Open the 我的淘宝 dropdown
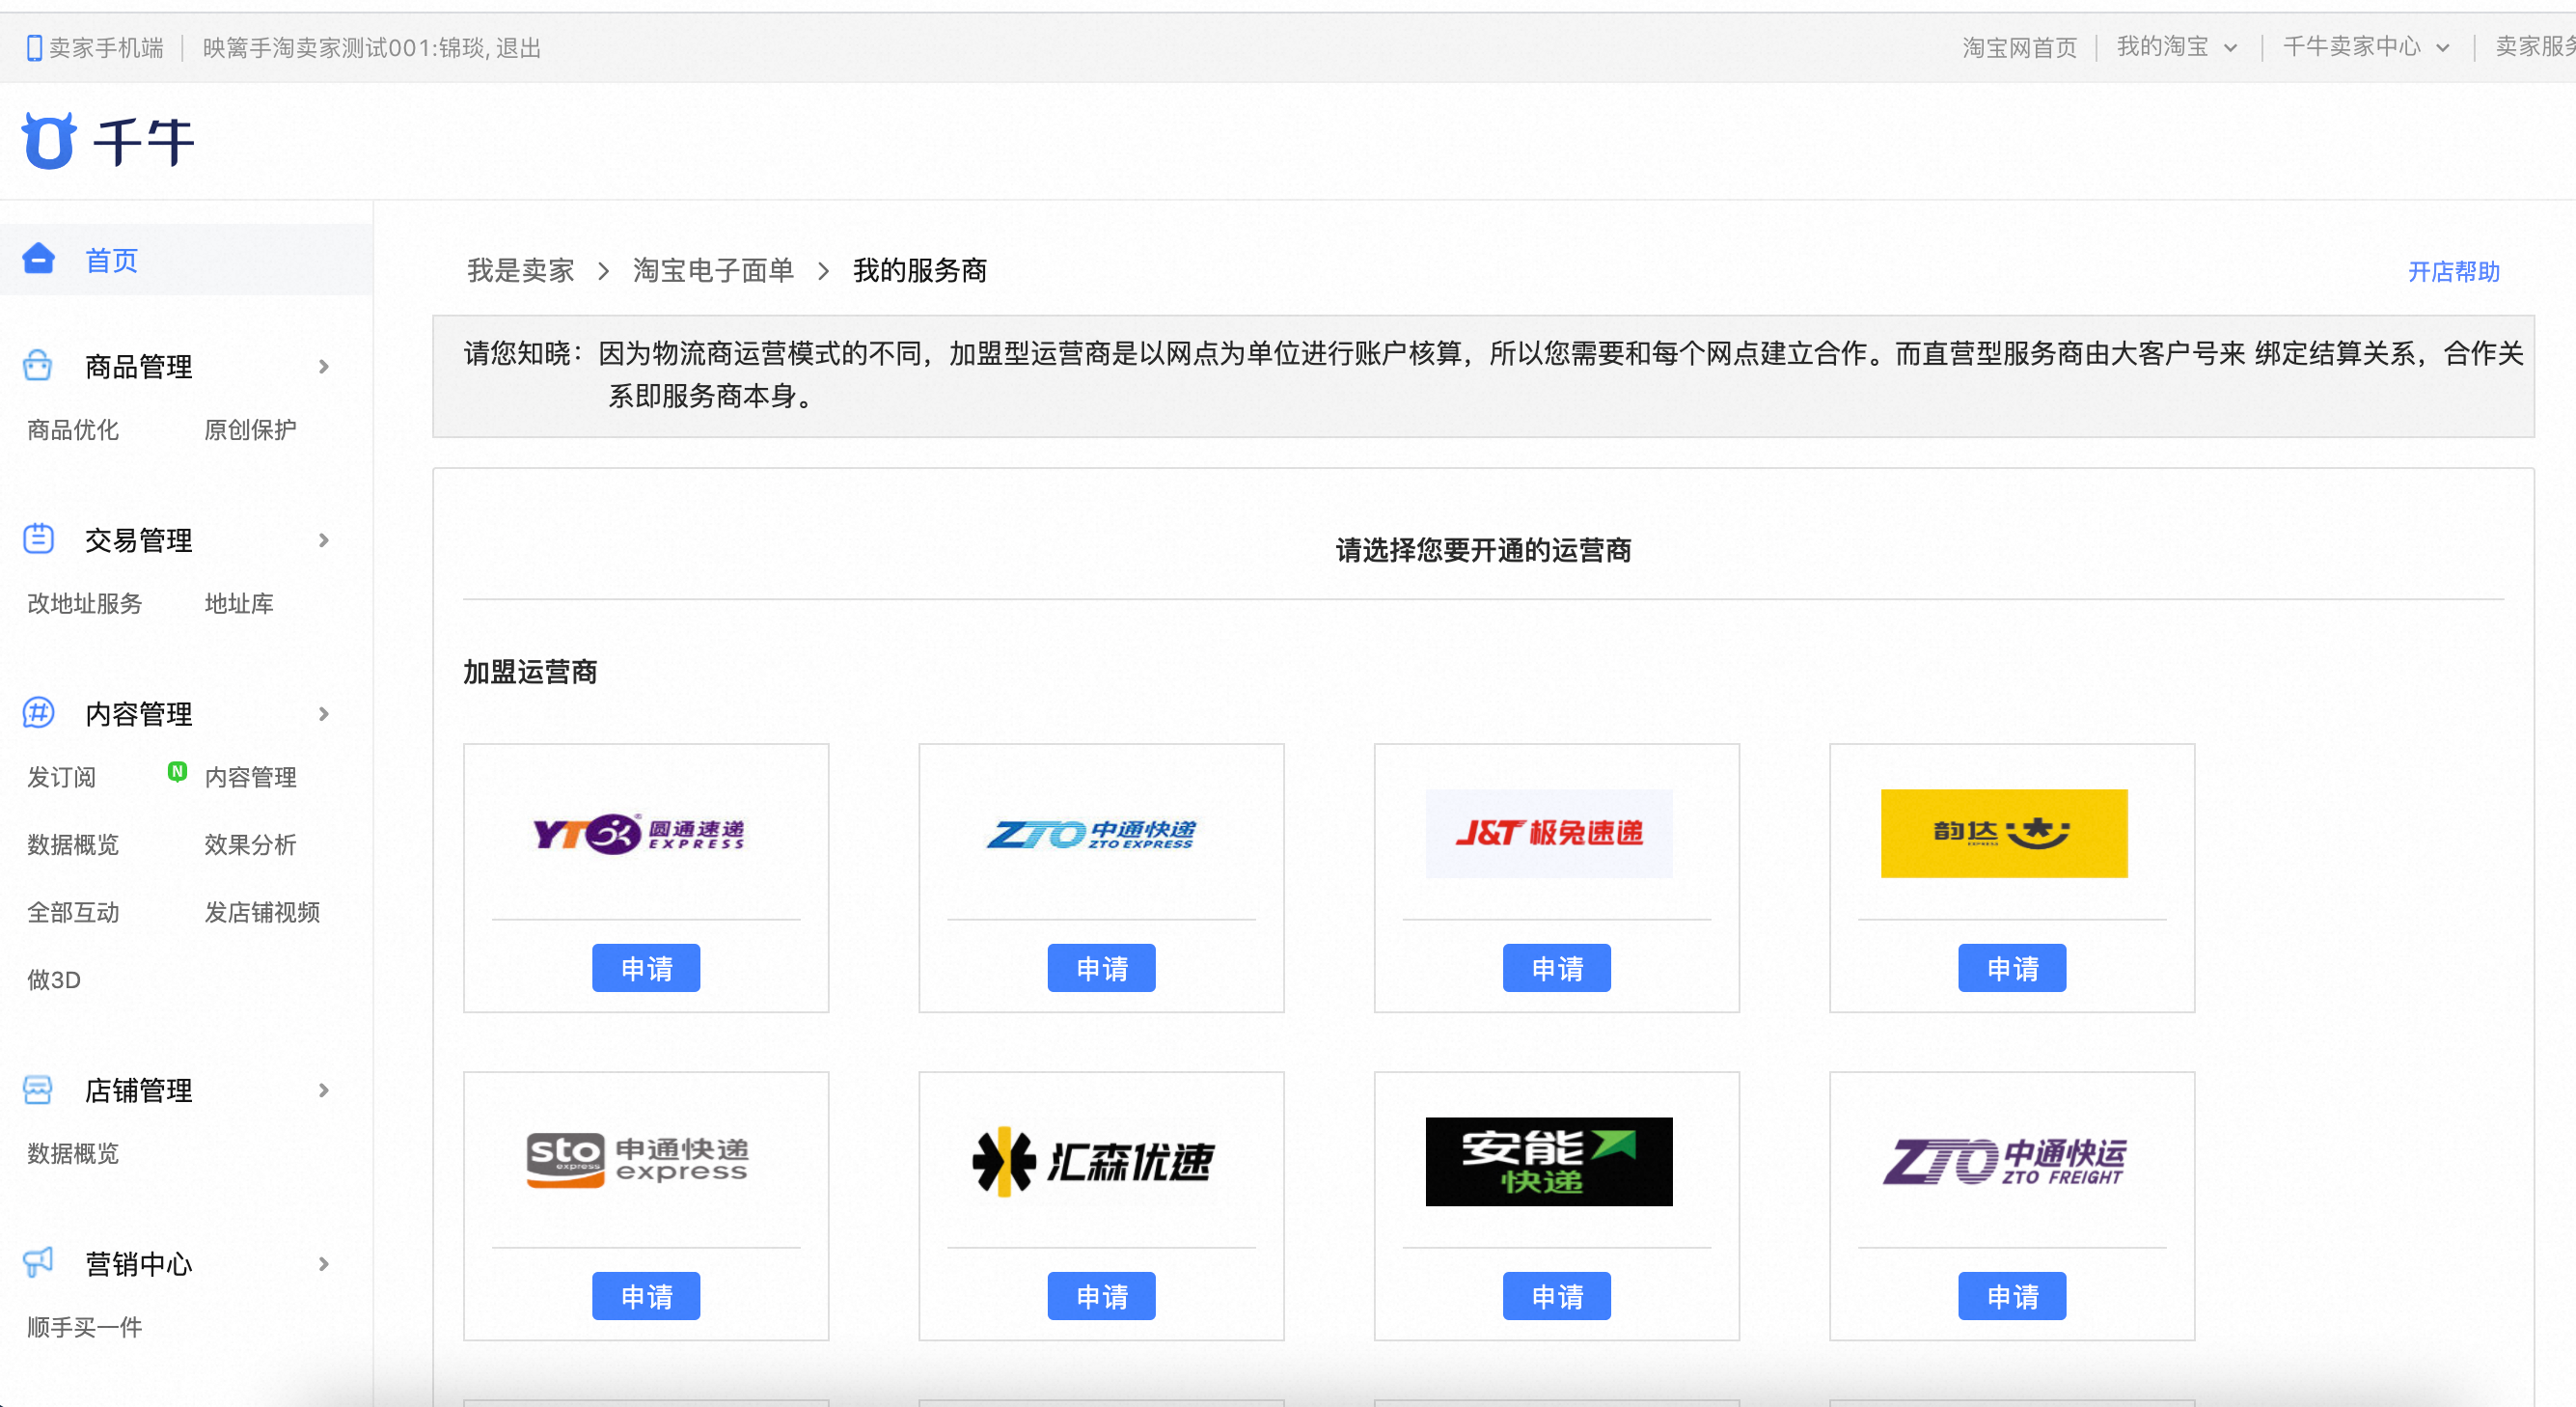The image size is (2576, 1407). (2176, 47)
